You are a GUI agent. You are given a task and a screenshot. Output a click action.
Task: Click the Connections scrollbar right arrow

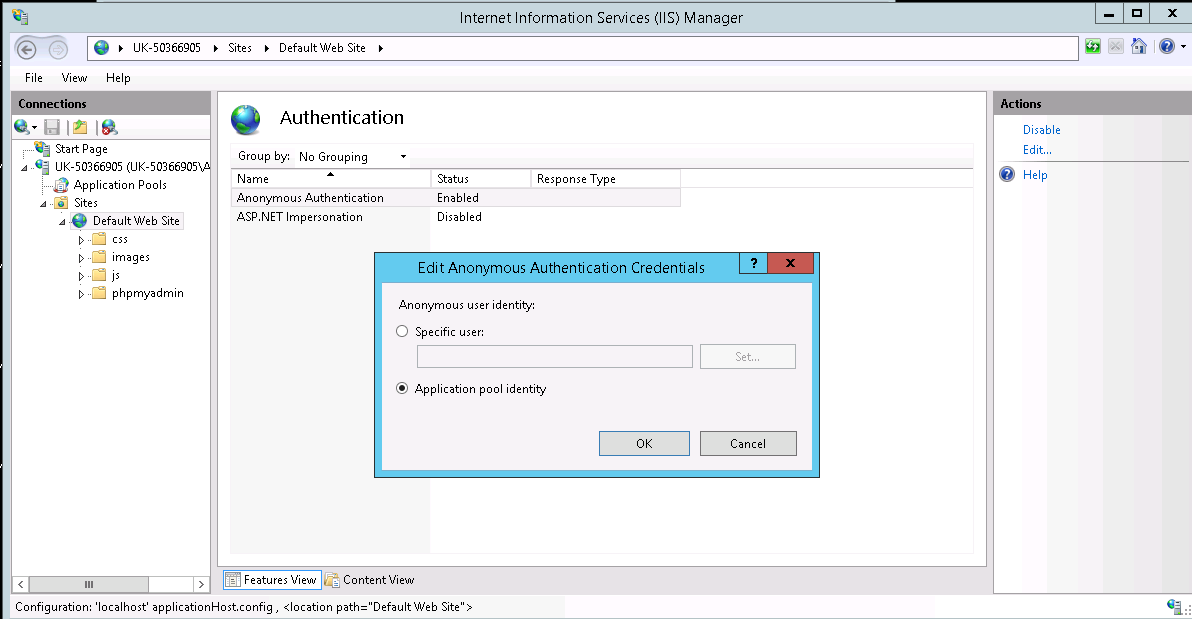pyautogui.click(x=201, y=584)
